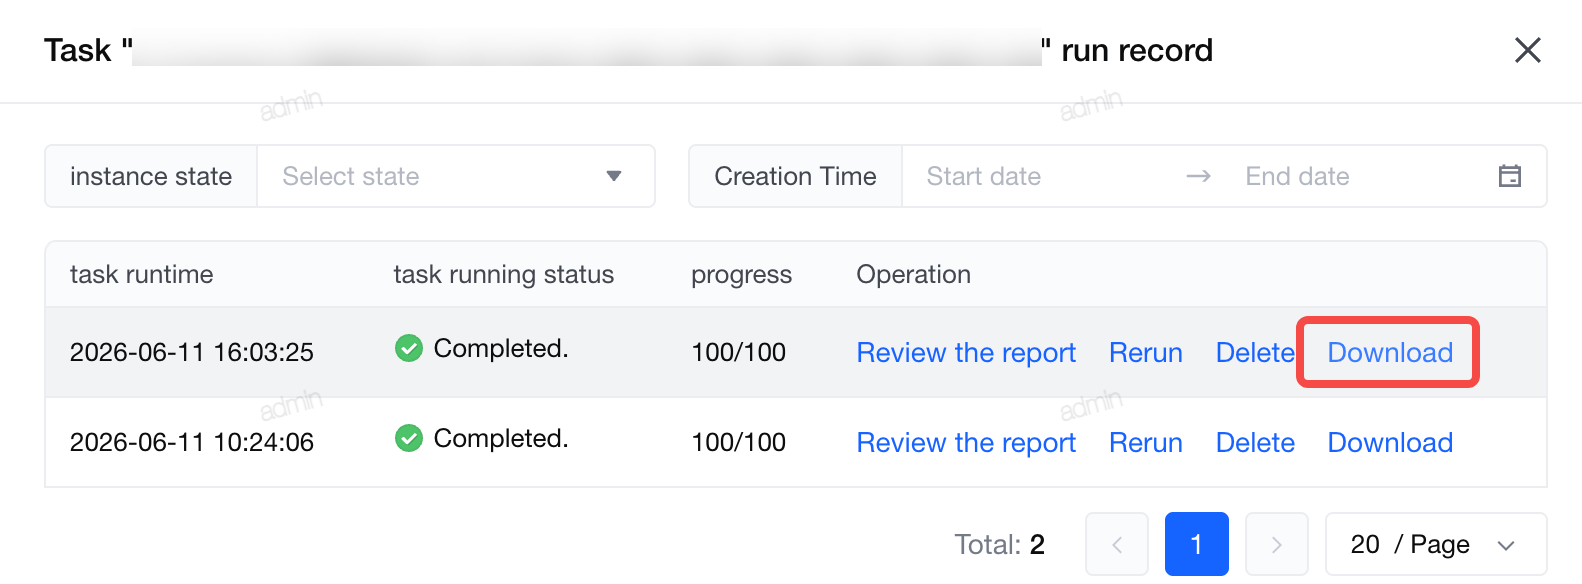Download the 10:24:06 run result
Viewport: 1582px width, 584px height.
(1390, 442)
